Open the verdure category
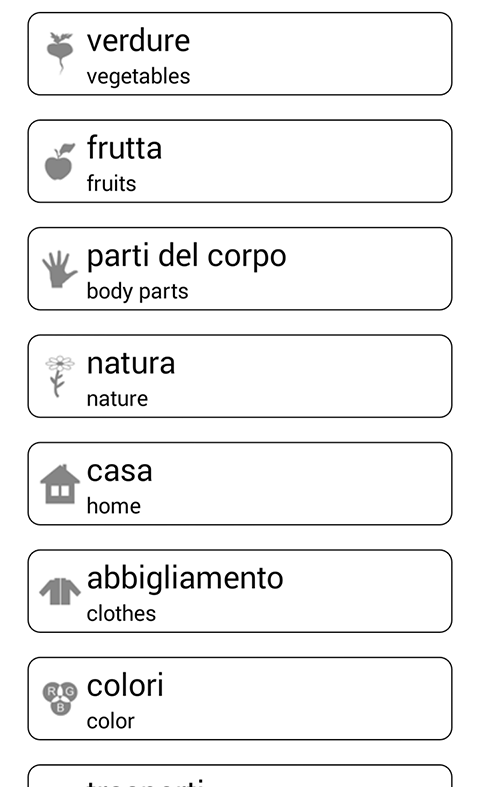The height and width of the screenshot is (787, 480). pyautogui.click(x=240, y=54)
